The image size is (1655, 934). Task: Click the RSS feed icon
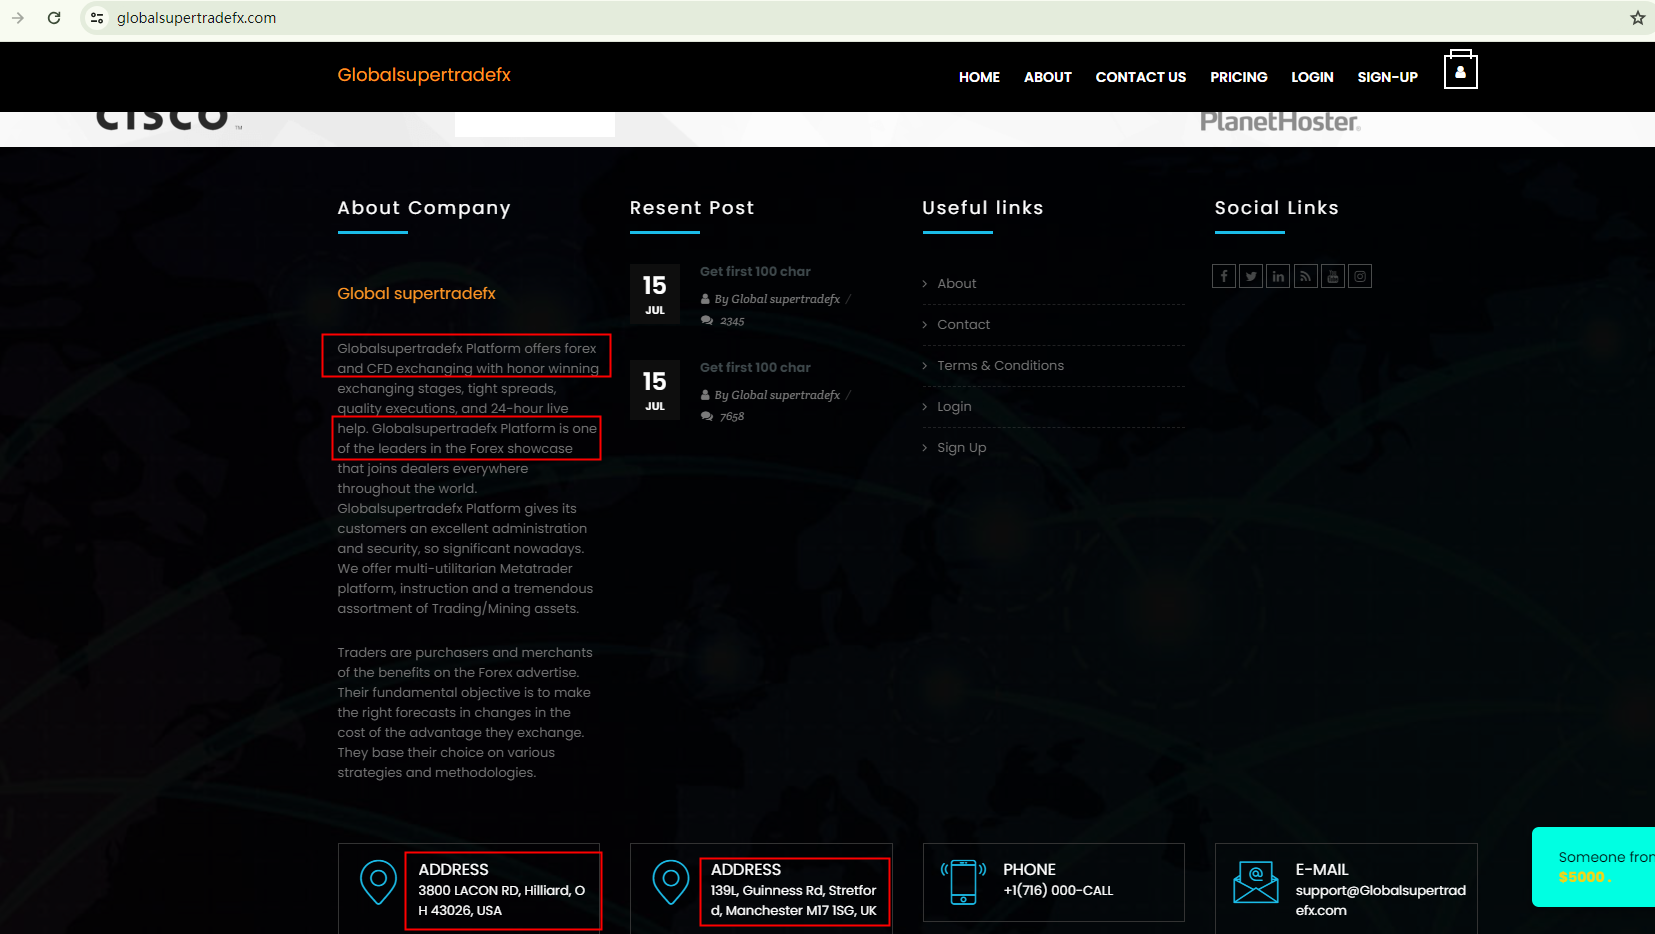[1305, 277]
